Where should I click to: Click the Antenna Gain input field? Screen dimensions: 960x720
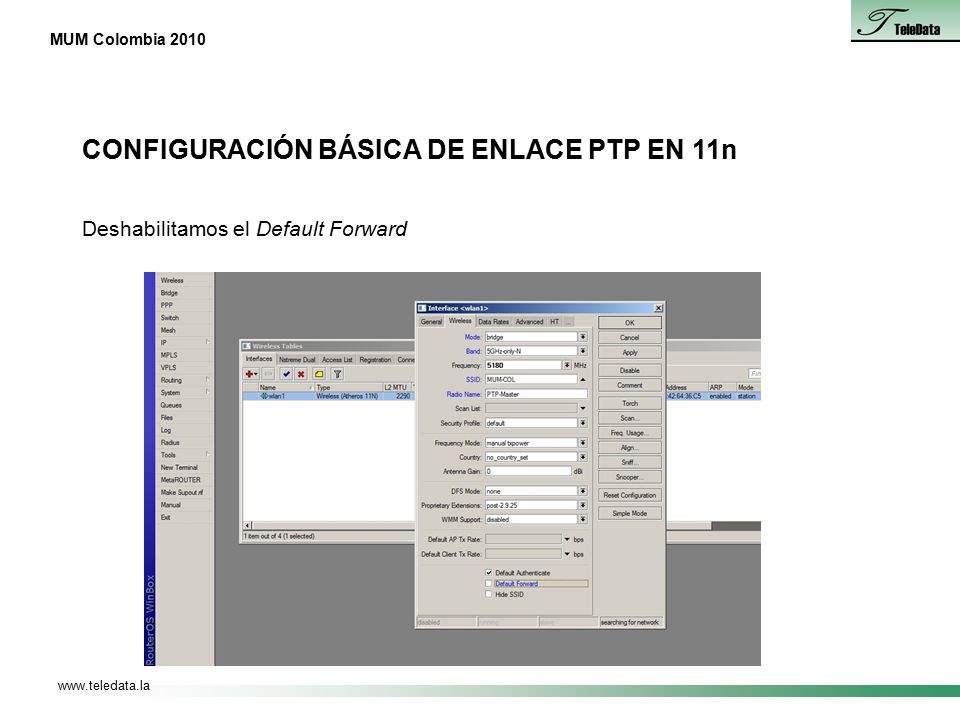[528, 471]
